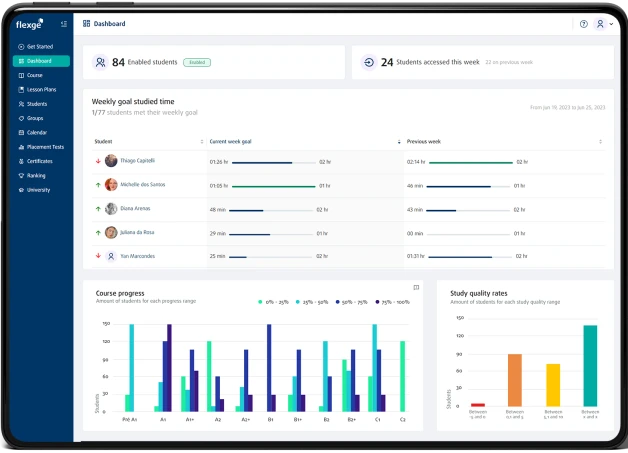This screenshot has height=453, width=628.
Task: Click the Enabled status badge
Action: 197,62
